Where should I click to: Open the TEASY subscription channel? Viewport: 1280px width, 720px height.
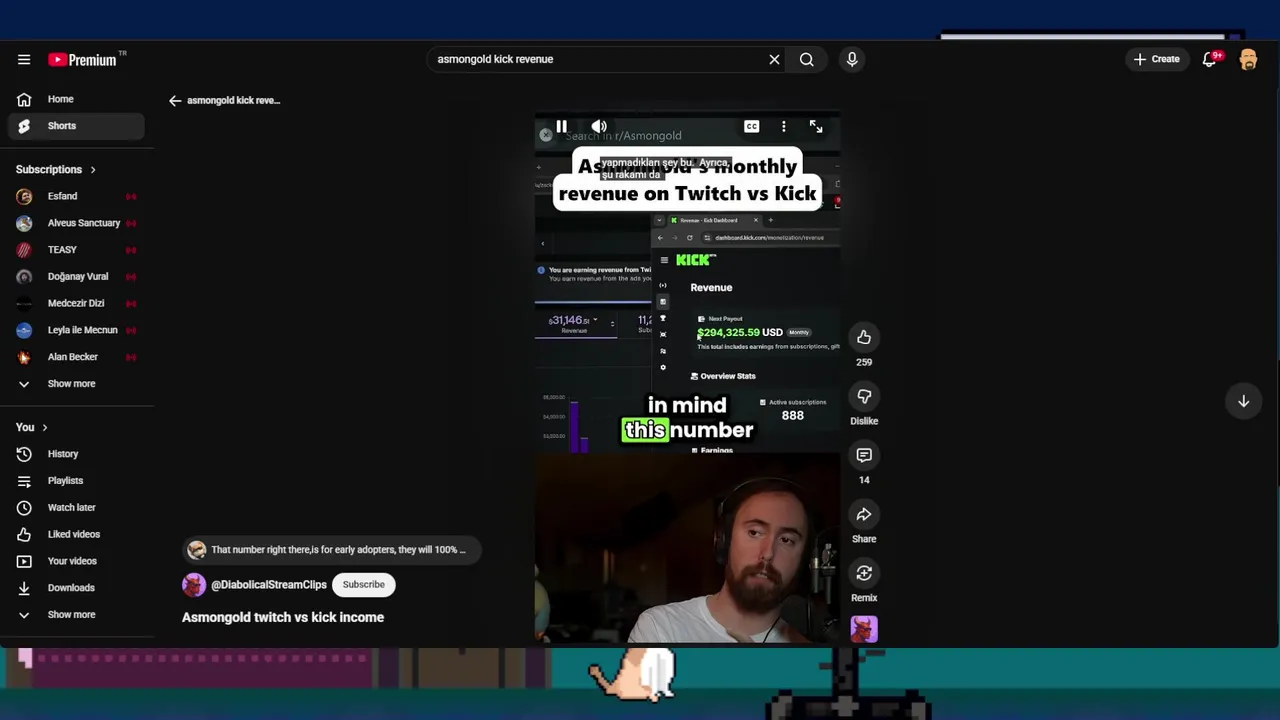click(76, 250)
